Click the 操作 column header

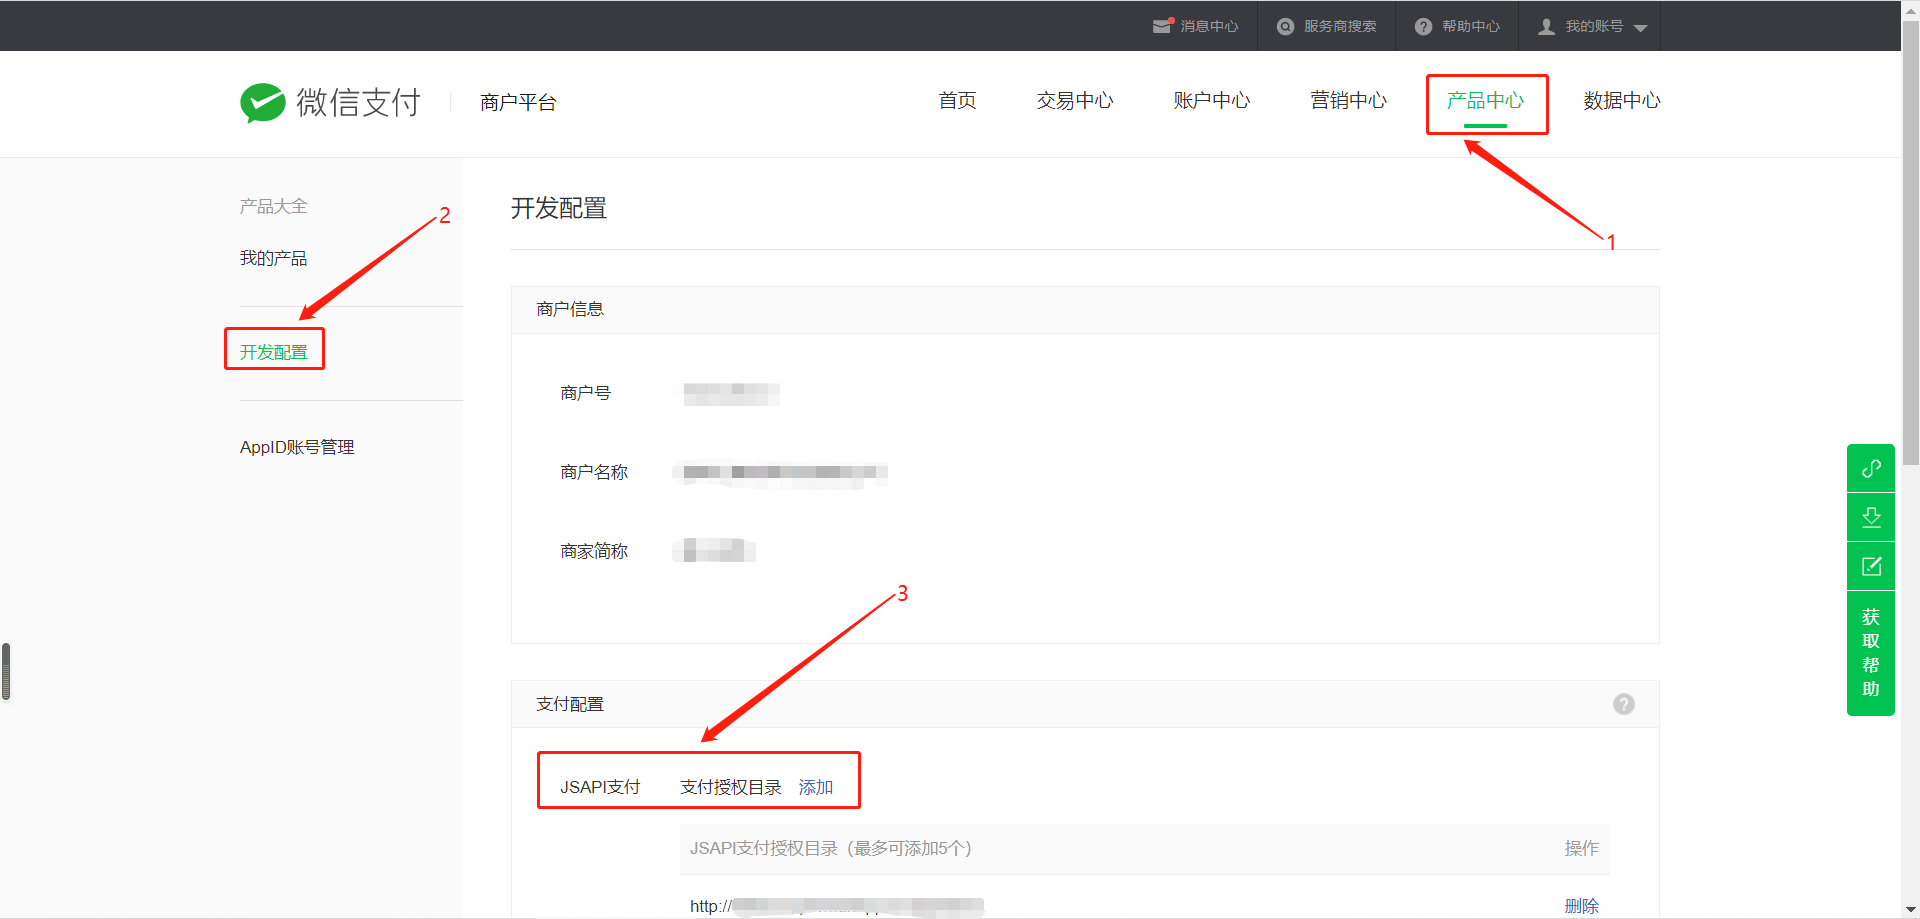pyautogui.click(x=1581, y=848)
